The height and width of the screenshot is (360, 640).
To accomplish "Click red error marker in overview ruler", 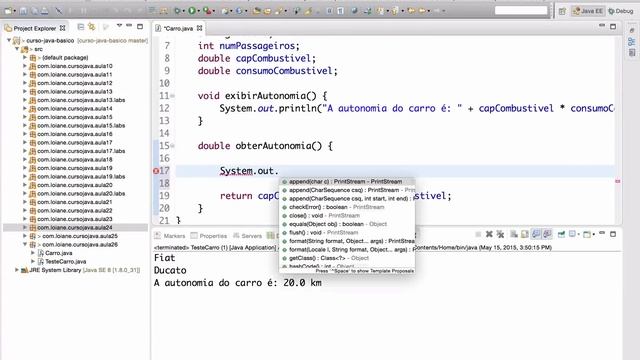I will click(x=618, y=181).
